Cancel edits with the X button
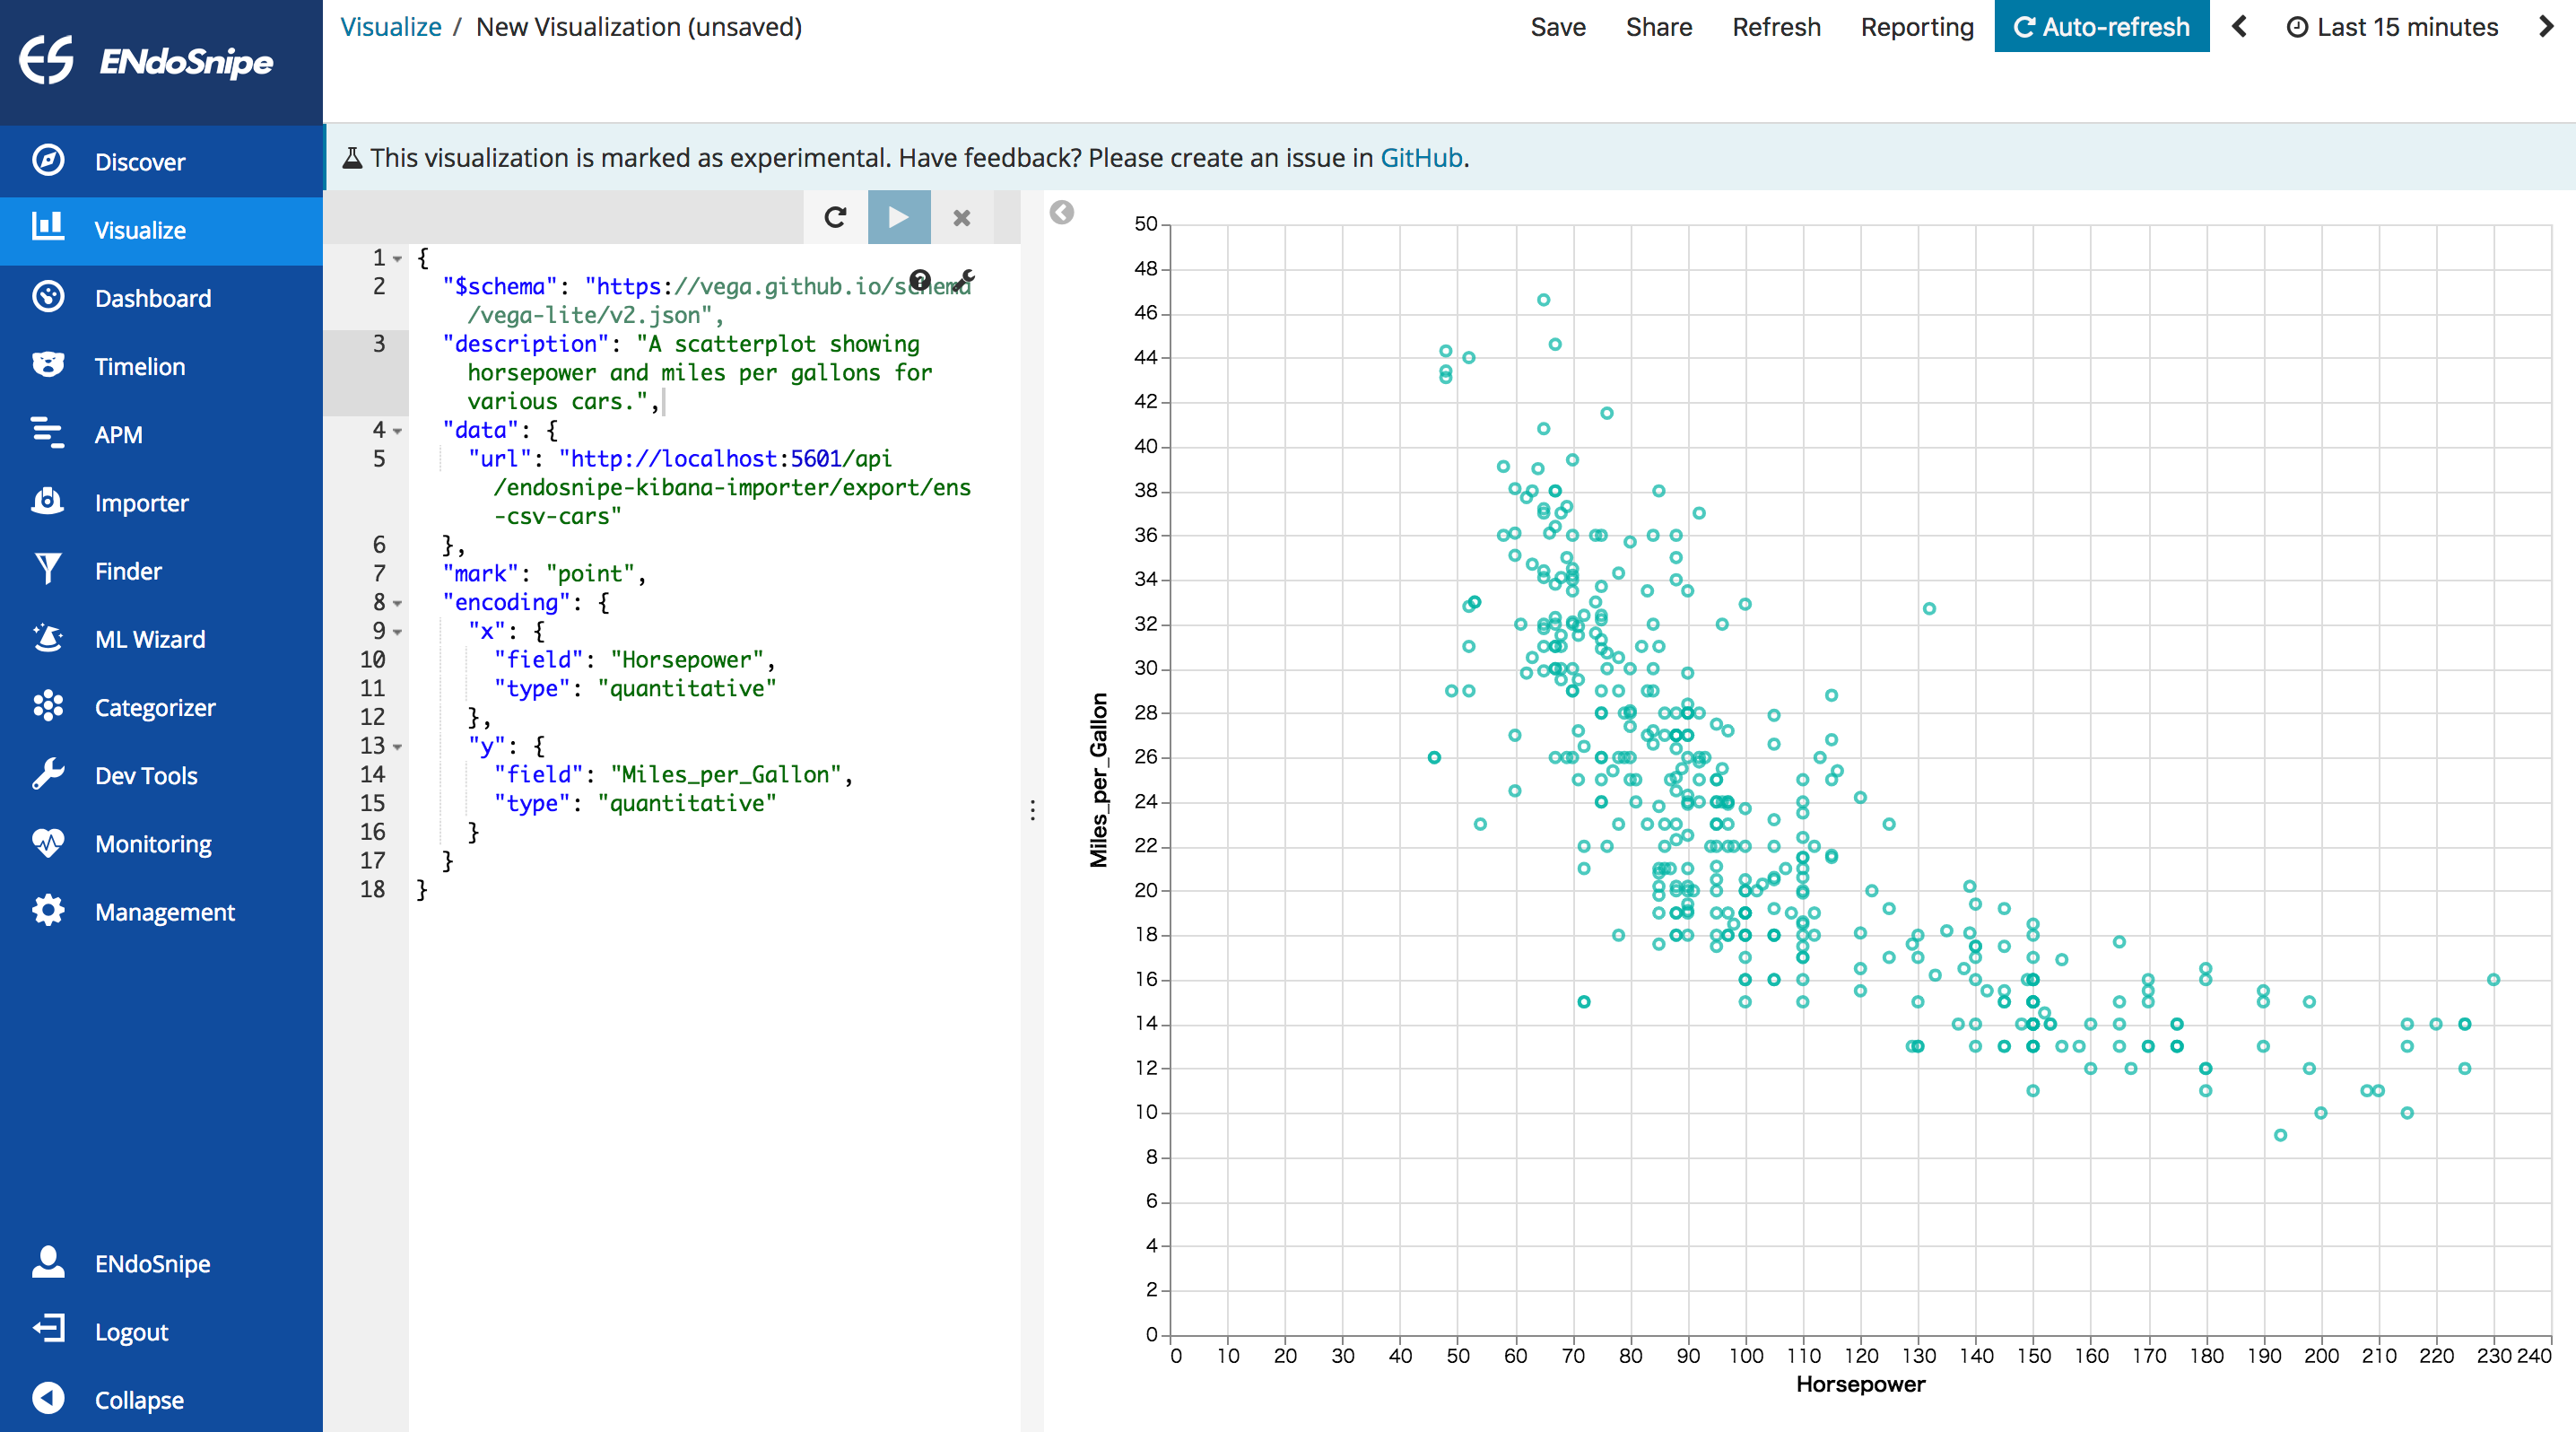 (961, 217)
